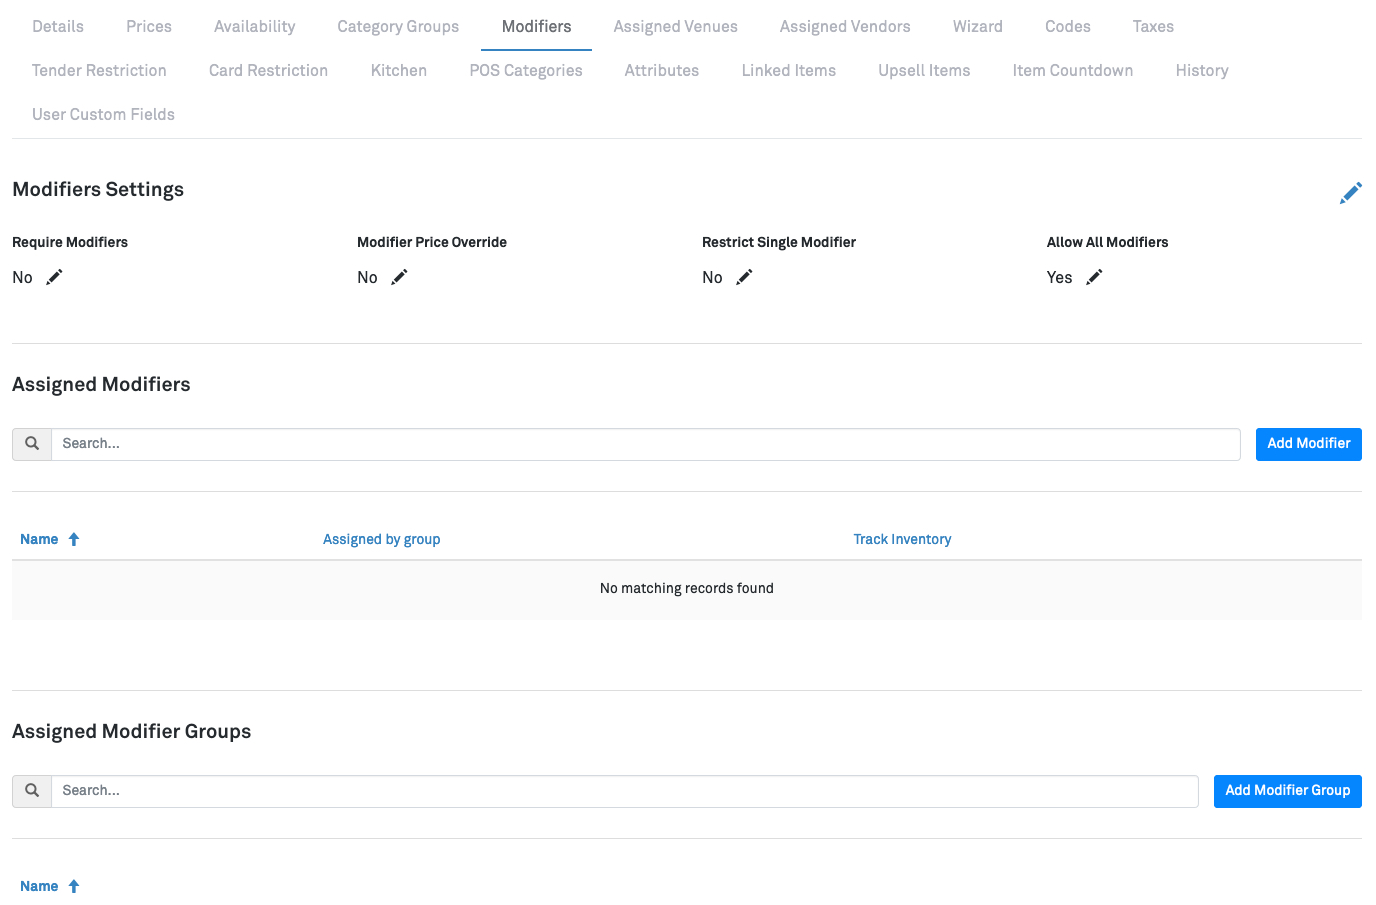Open the Category Groups tab
1376x905 pixels.
coord(398,27)
